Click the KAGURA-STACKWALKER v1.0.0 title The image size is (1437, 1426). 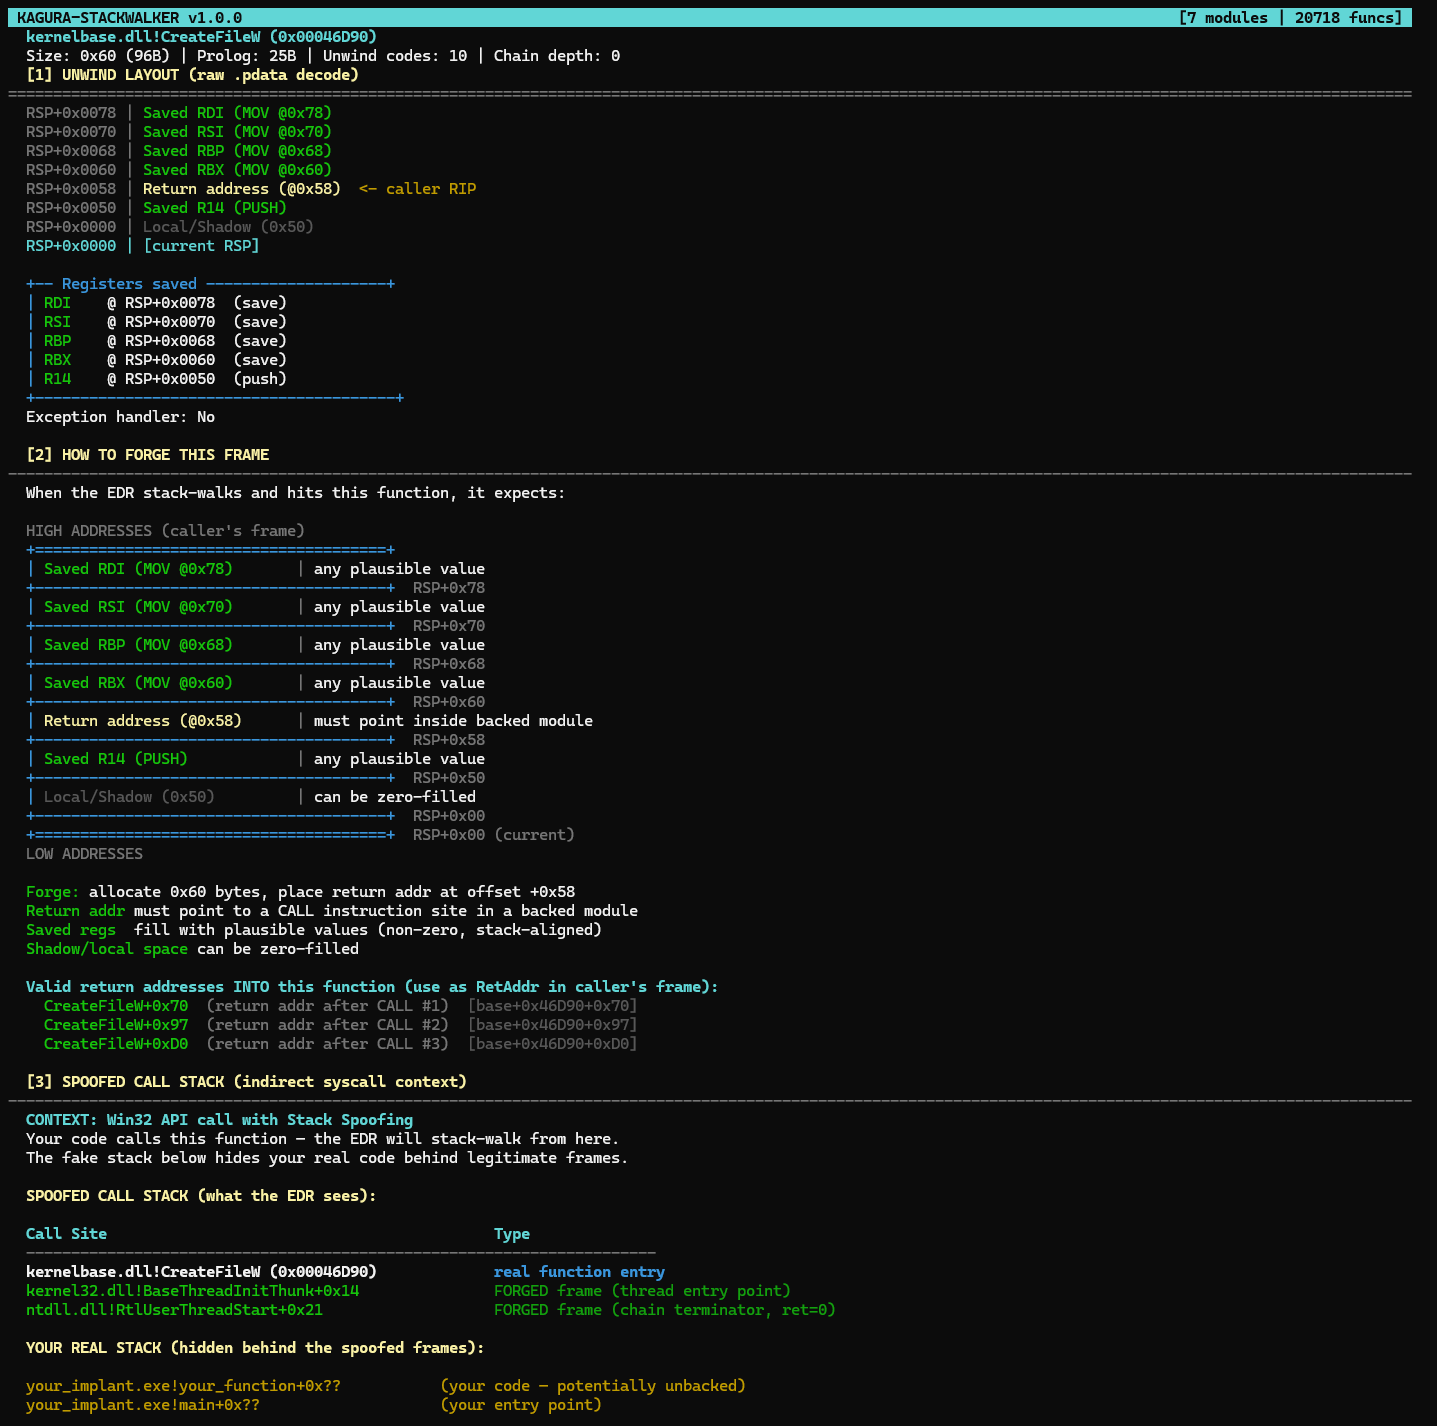(129, 18)
